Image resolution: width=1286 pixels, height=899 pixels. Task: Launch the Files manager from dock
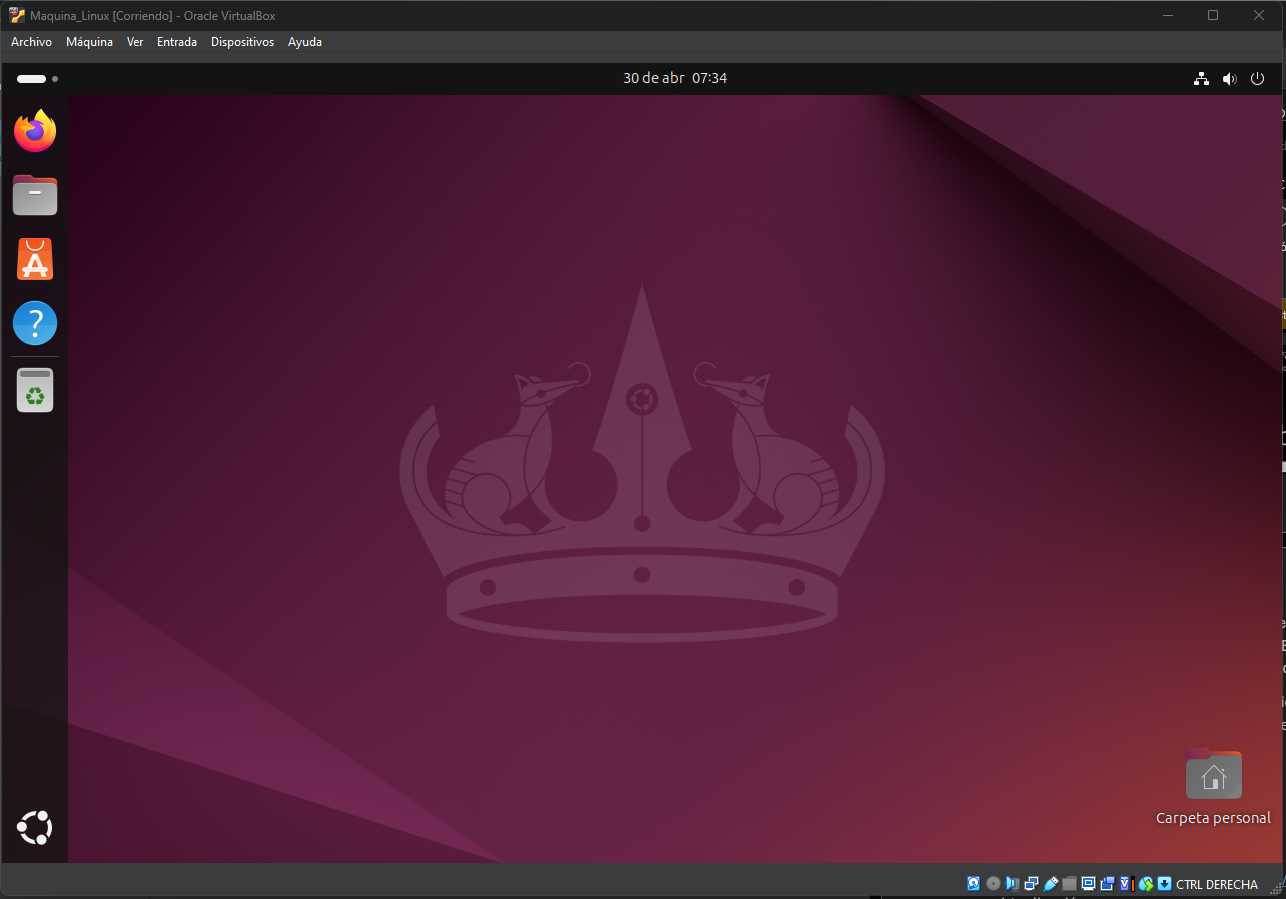(x=35, y=195)
